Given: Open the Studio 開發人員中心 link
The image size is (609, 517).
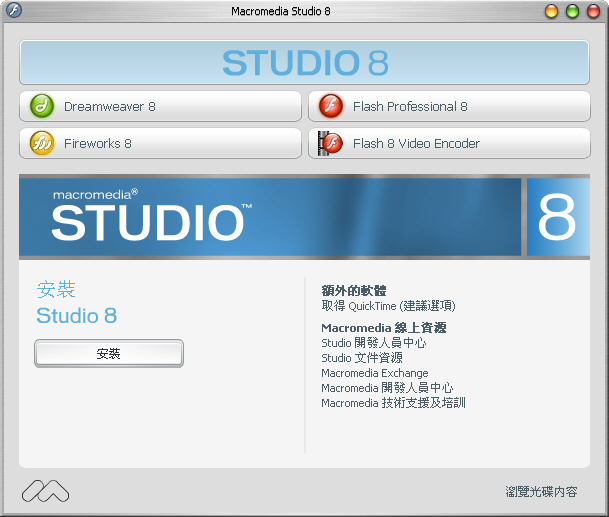Looking at the screenshot, I should pyautogui.click(x=374, y=343).
